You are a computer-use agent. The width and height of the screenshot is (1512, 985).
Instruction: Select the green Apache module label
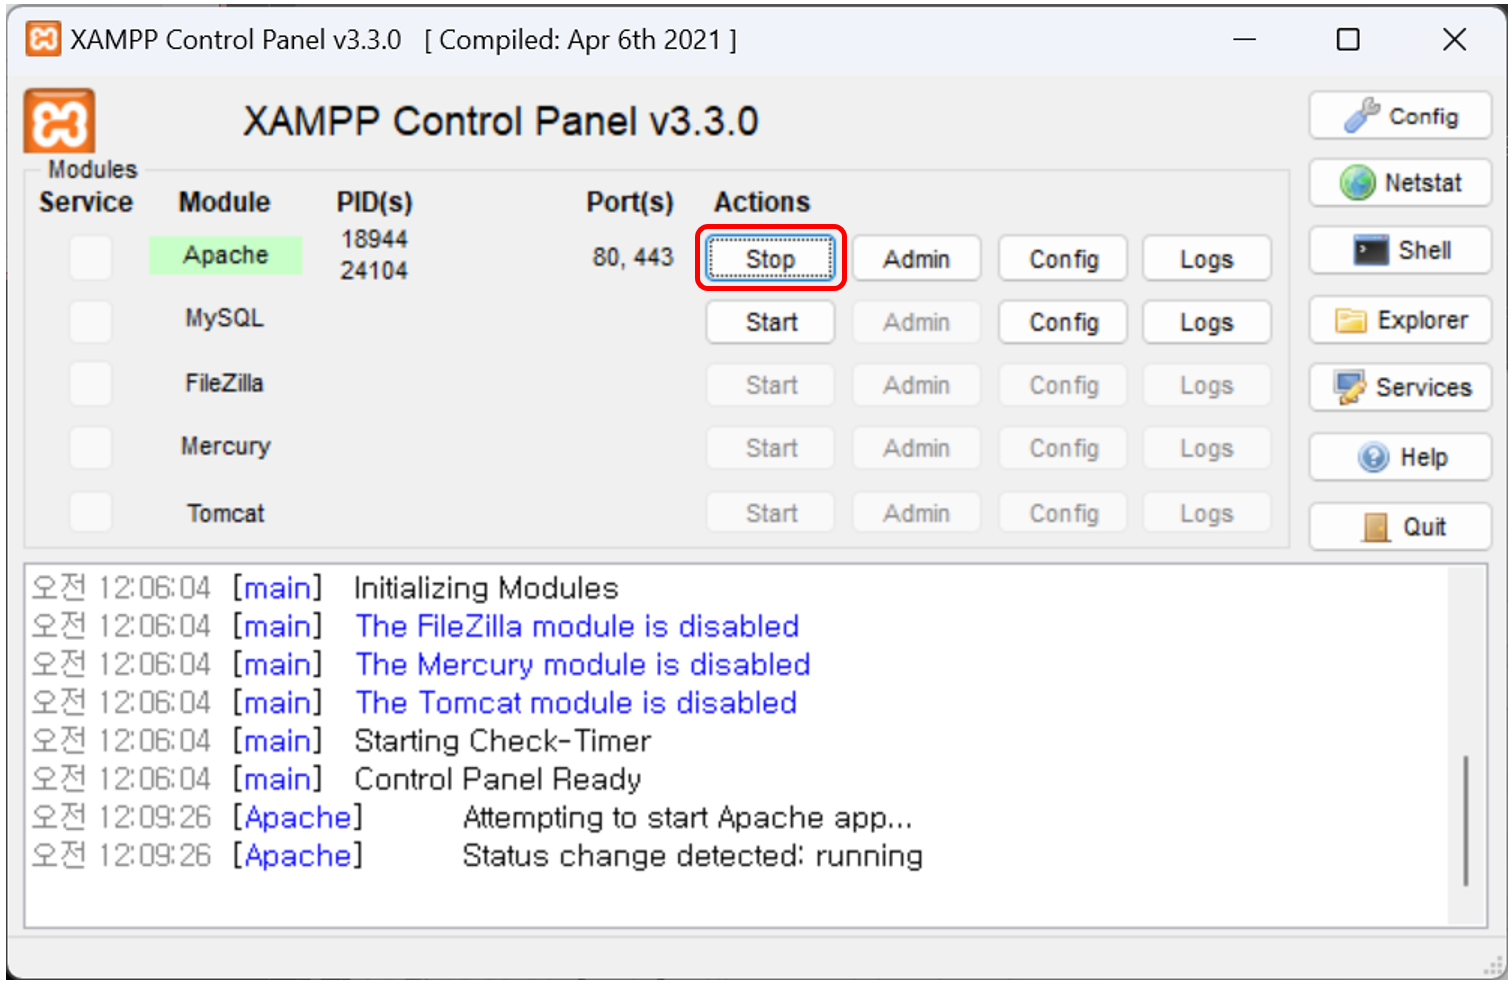225,255
